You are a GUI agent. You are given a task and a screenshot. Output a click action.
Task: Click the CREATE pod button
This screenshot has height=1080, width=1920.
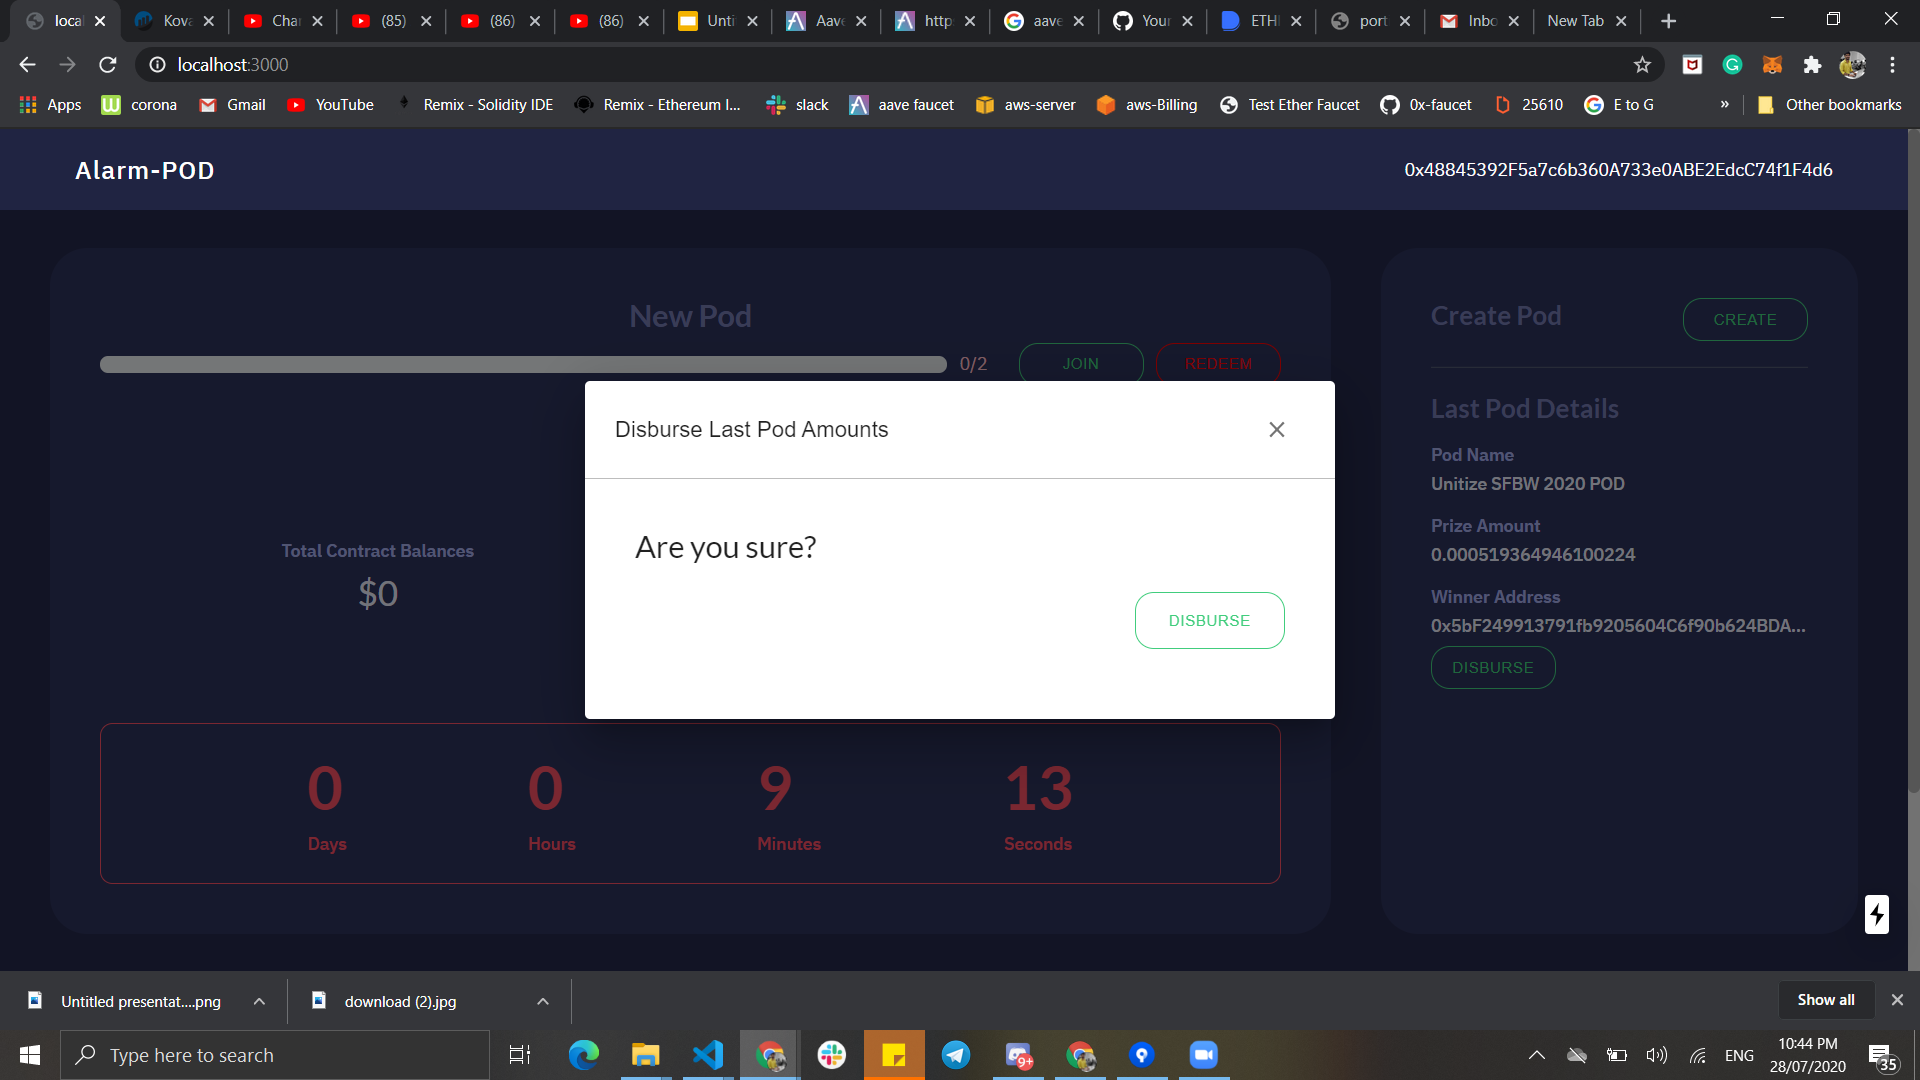1744,319
